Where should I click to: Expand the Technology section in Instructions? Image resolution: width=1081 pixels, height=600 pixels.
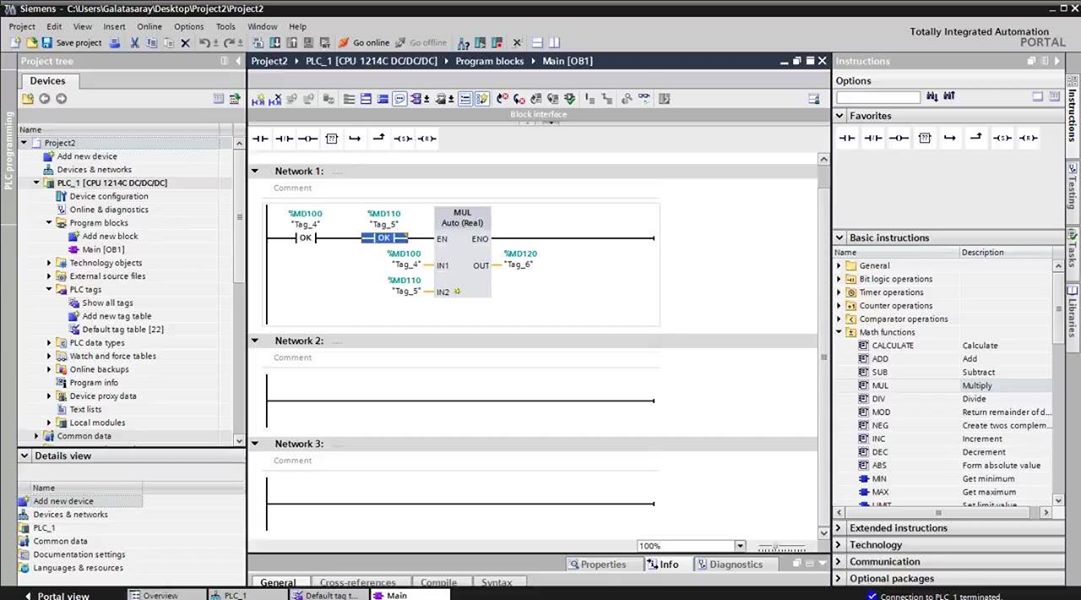click(x=840, y=545)
